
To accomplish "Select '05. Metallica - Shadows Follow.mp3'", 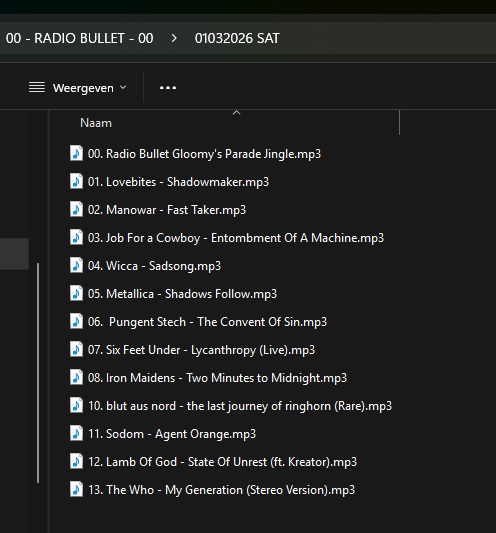I will coord(183,294).
